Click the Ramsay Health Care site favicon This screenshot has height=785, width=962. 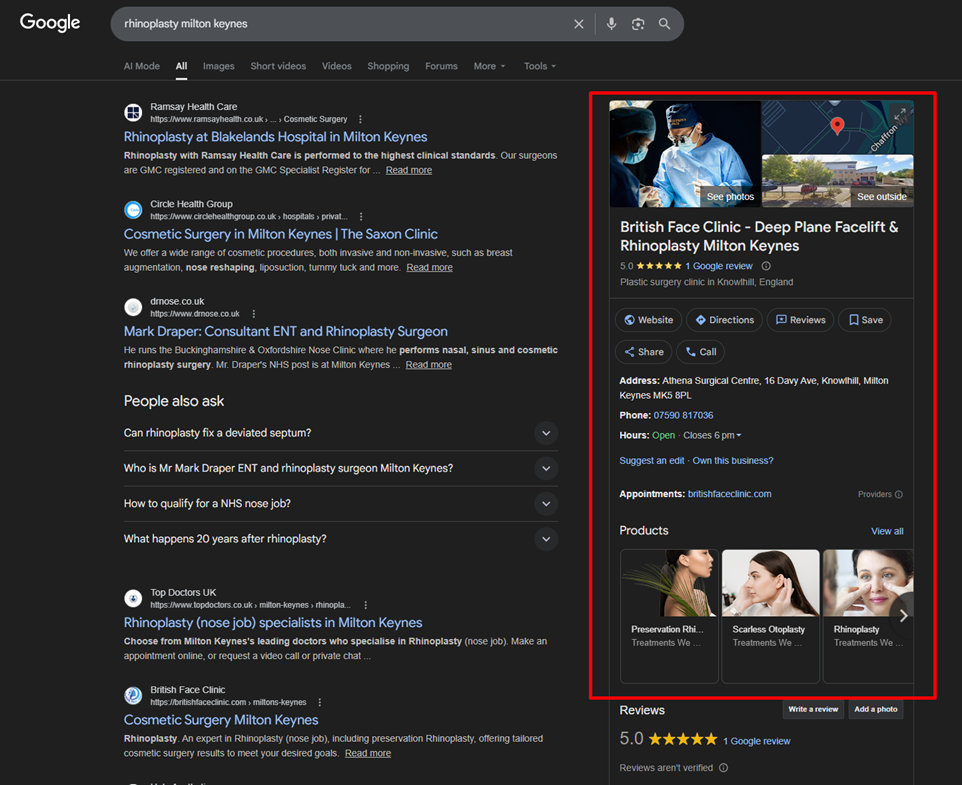click(133, 113)
